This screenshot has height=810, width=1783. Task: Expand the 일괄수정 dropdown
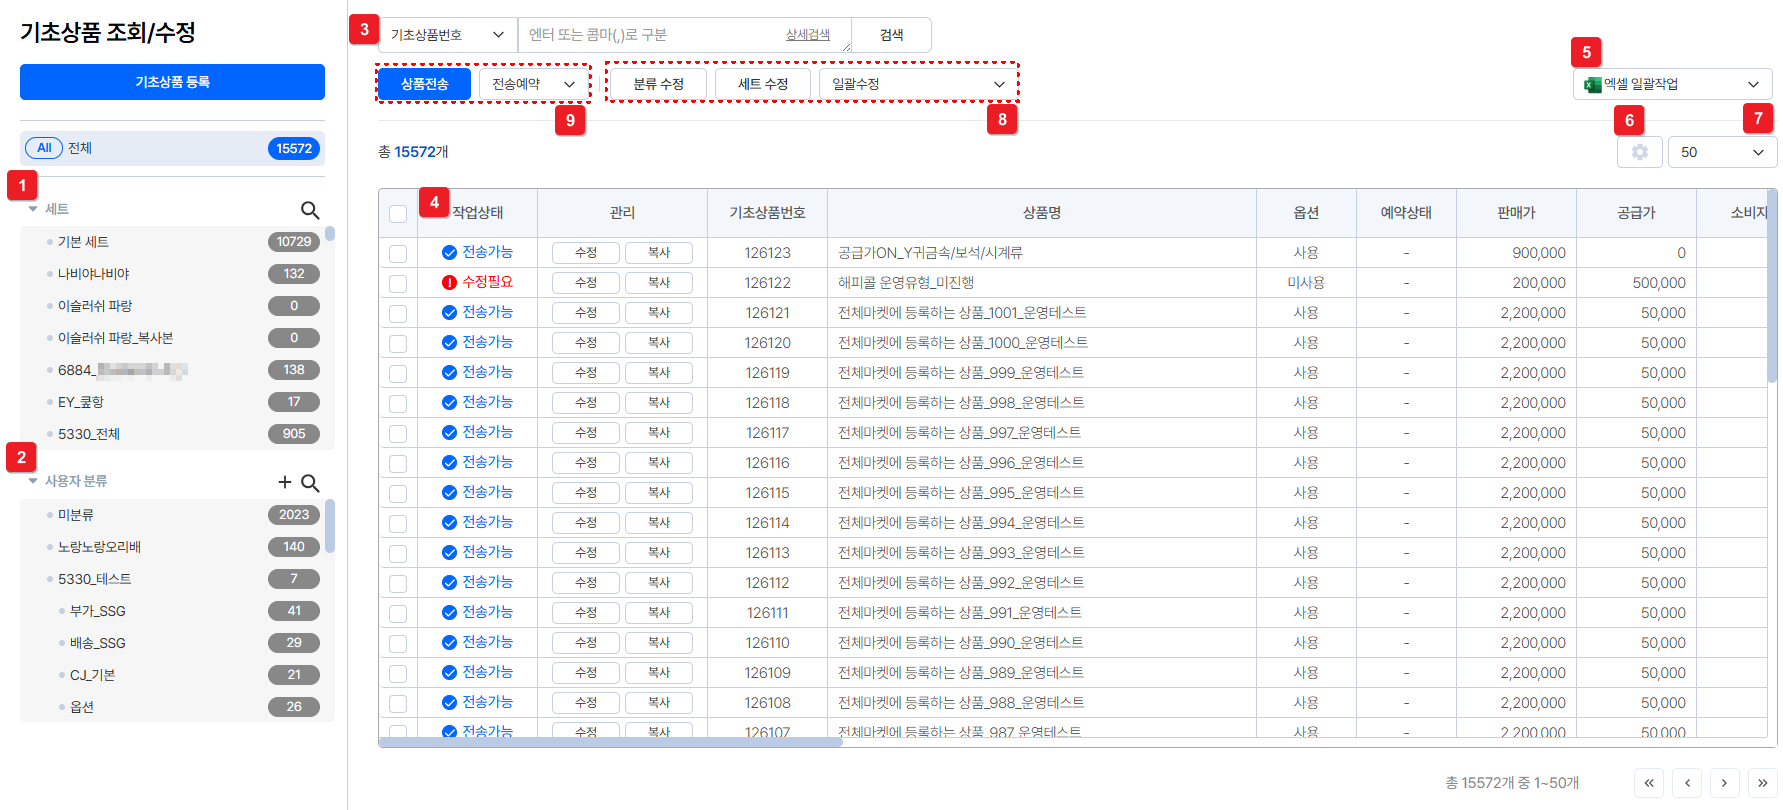click(917, 84)
